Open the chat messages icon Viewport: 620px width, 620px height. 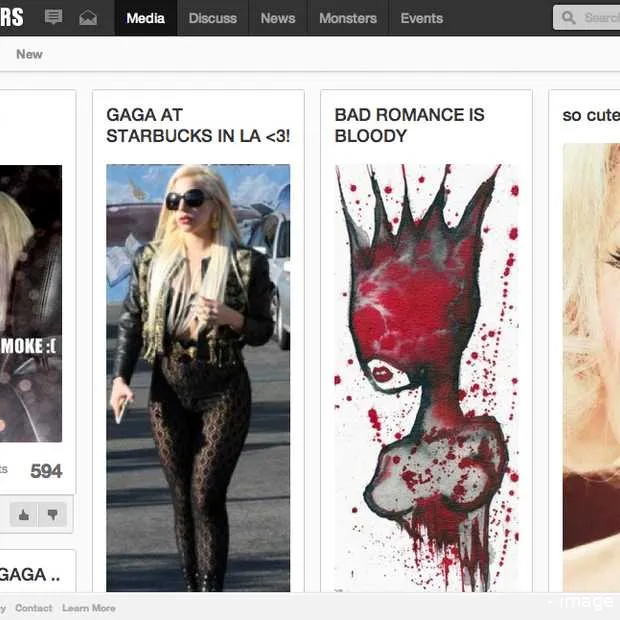click(x=53, y=17)
